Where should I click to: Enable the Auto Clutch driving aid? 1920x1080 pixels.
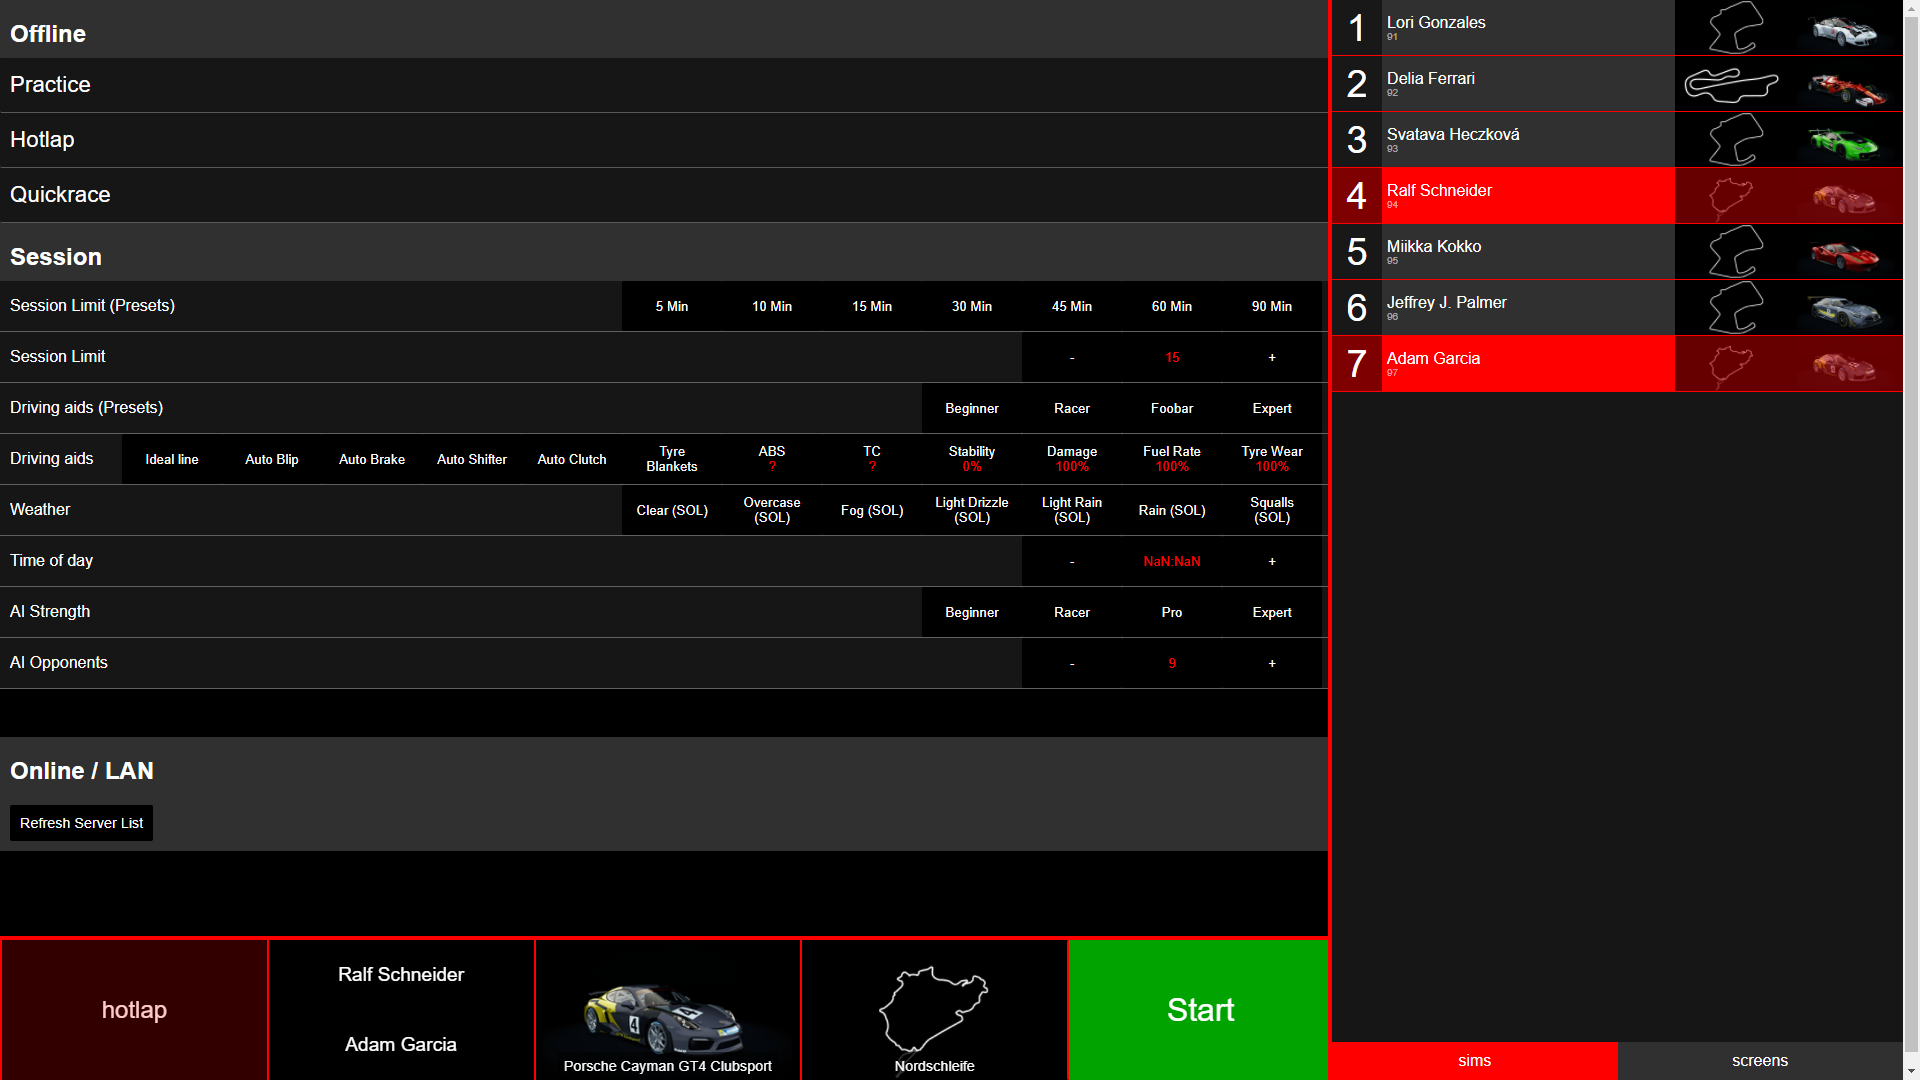point(571,459)
